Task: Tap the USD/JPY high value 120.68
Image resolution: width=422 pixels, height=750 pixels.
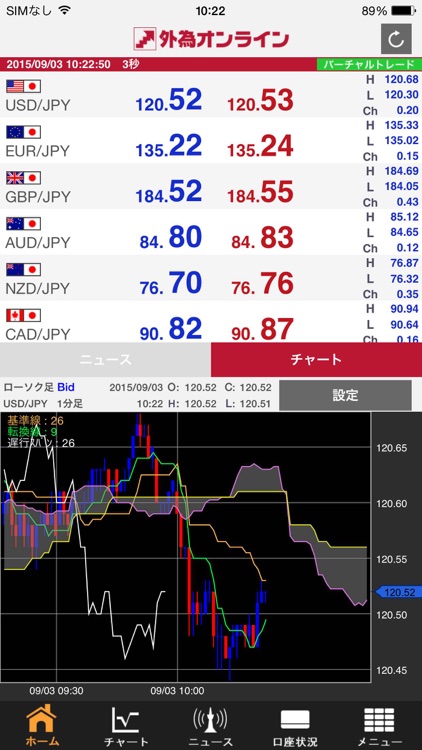Action: point(401,79)
